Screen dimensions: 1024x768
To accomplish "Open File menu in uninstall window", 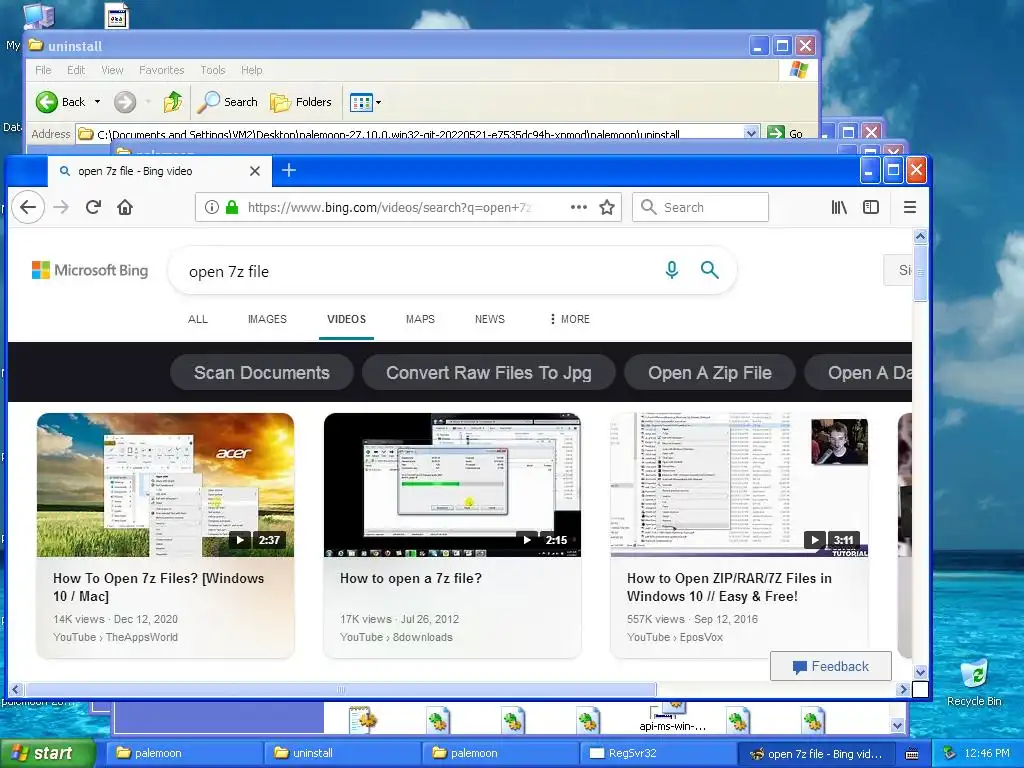I will point(43,70).
